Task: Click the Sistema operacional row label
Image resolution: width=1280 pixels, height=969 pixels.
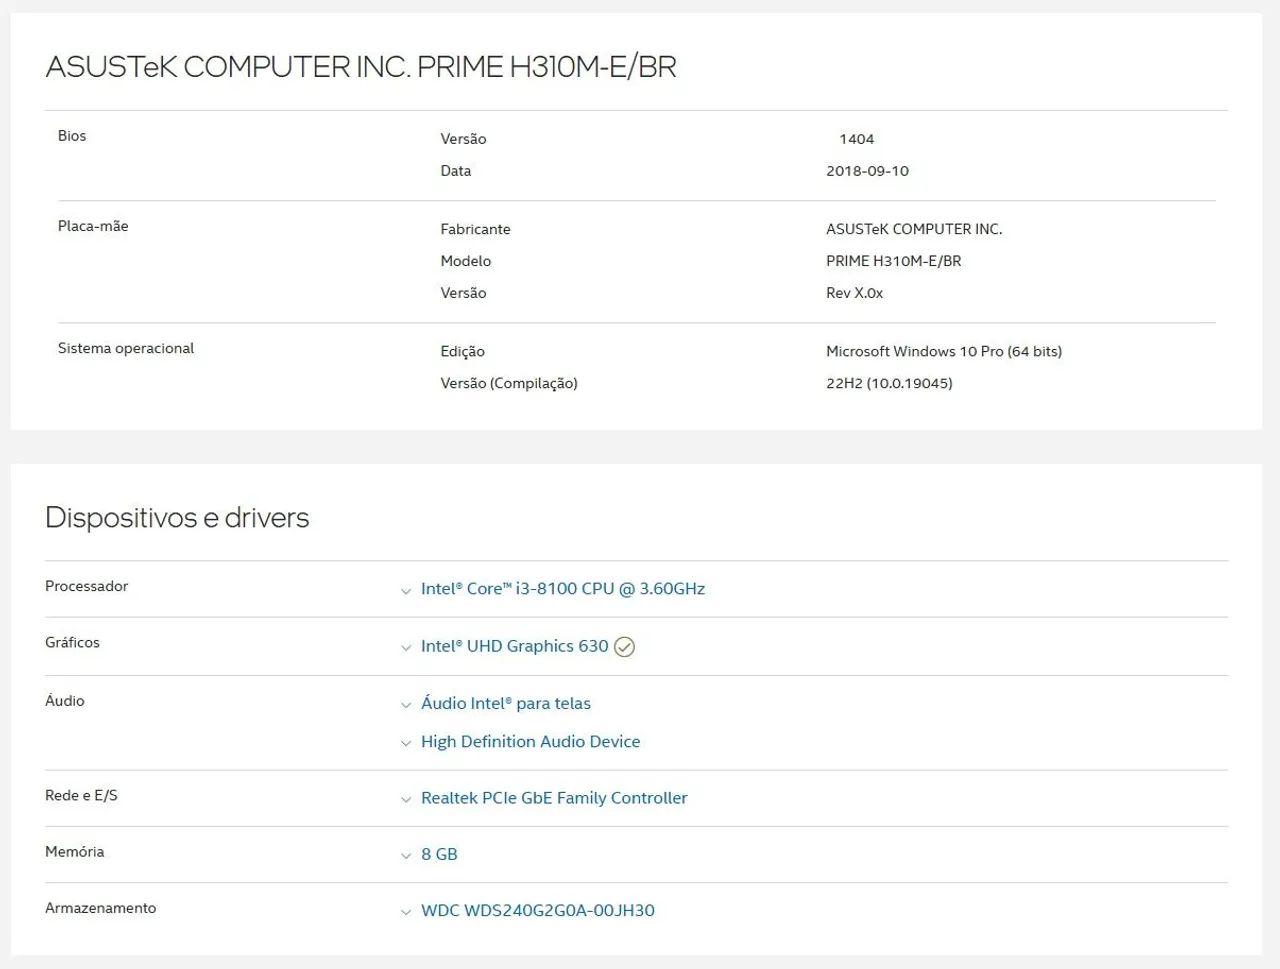Action: (126, 348)
